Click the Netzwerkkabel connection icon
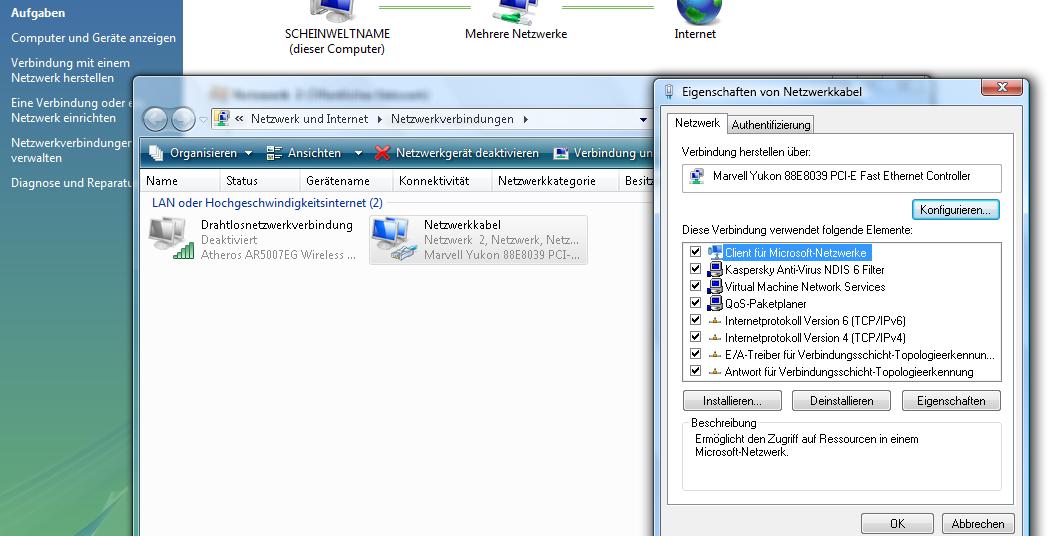 click(394, 239)
